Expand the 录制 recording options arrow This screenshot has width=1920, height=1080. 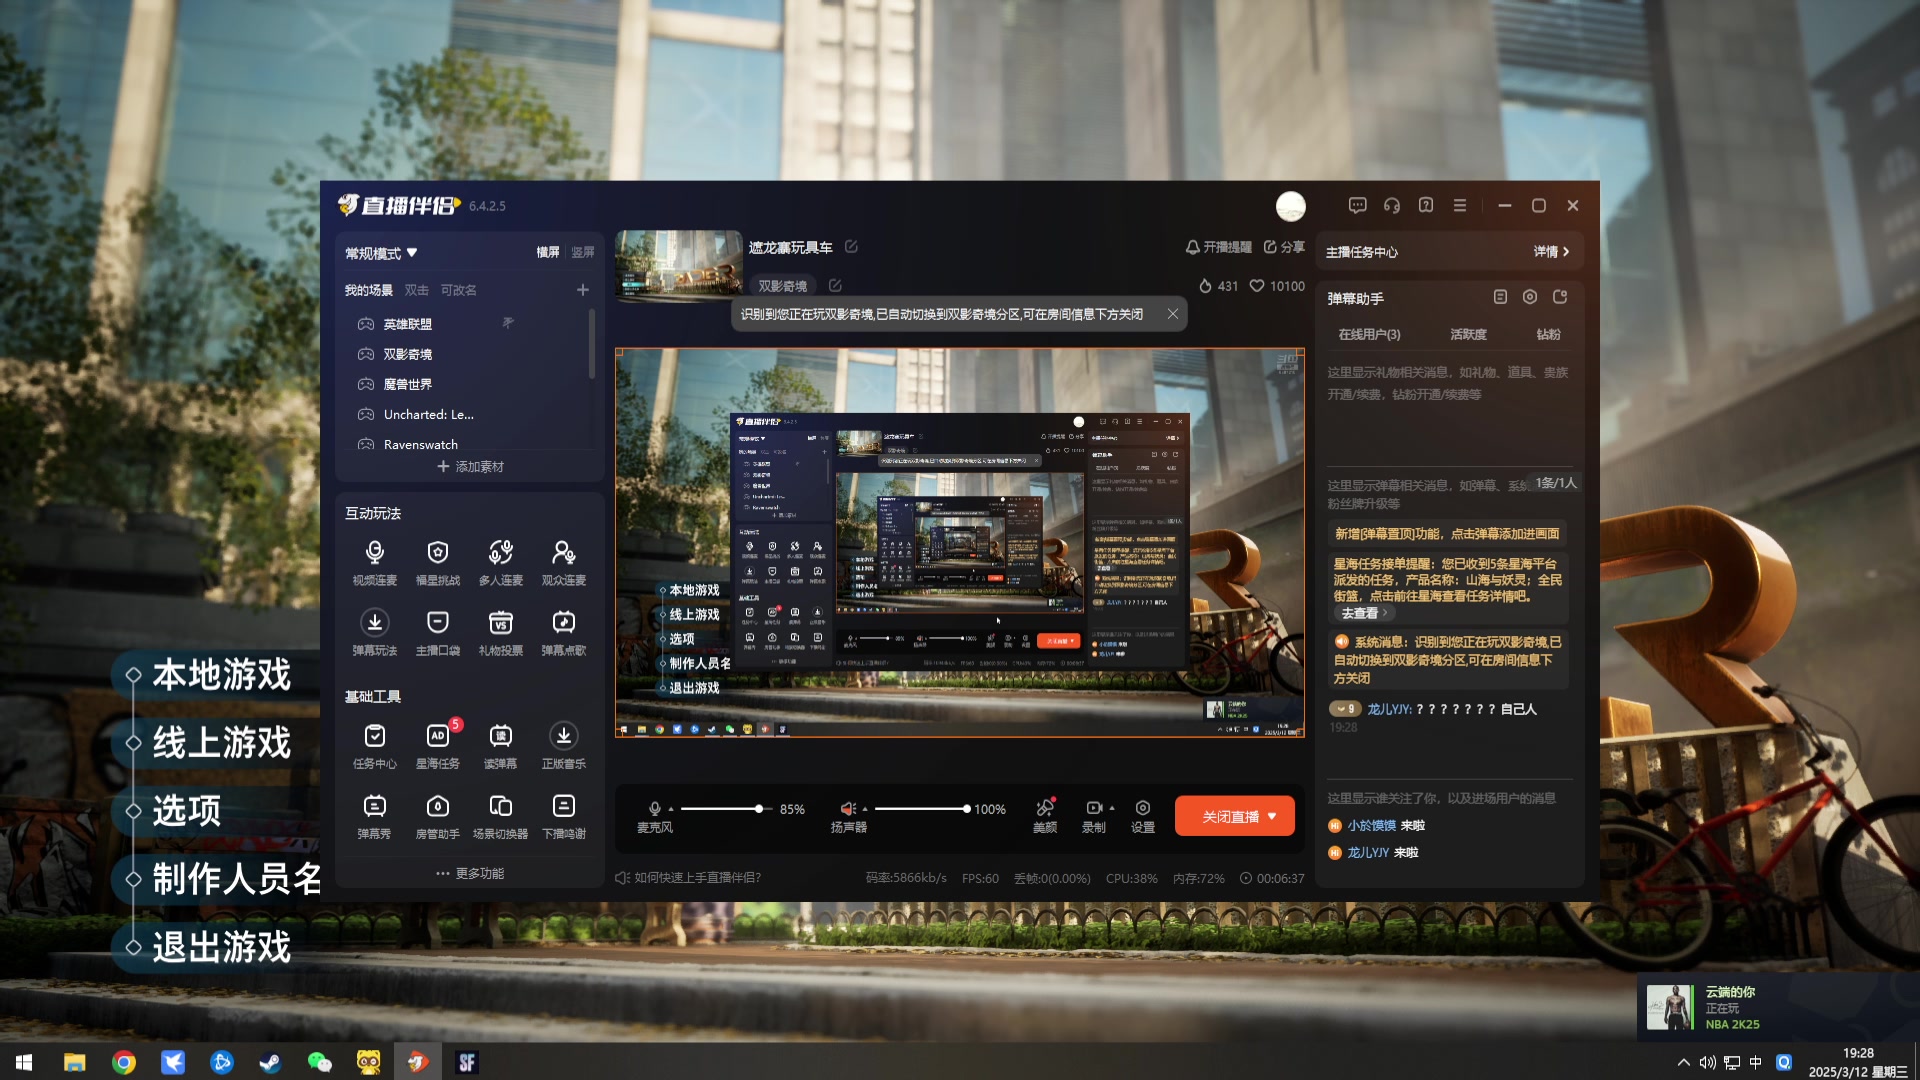pyautogui.click(x=1111, y=808)
